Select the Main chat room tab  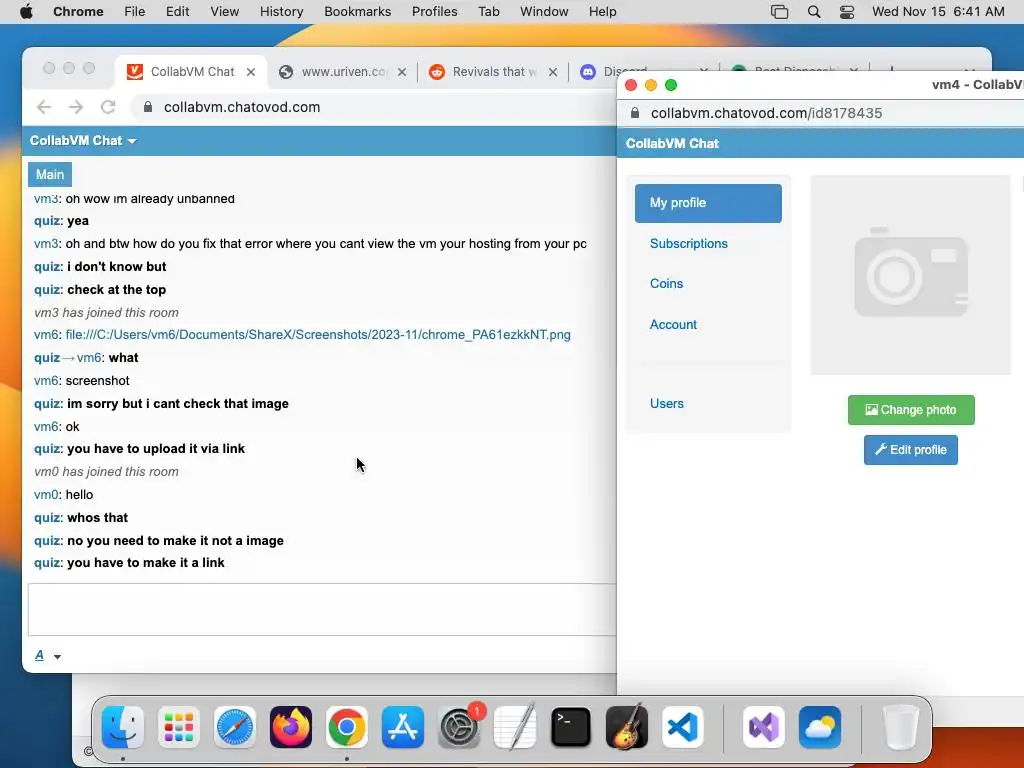click(x=50, y=174)
